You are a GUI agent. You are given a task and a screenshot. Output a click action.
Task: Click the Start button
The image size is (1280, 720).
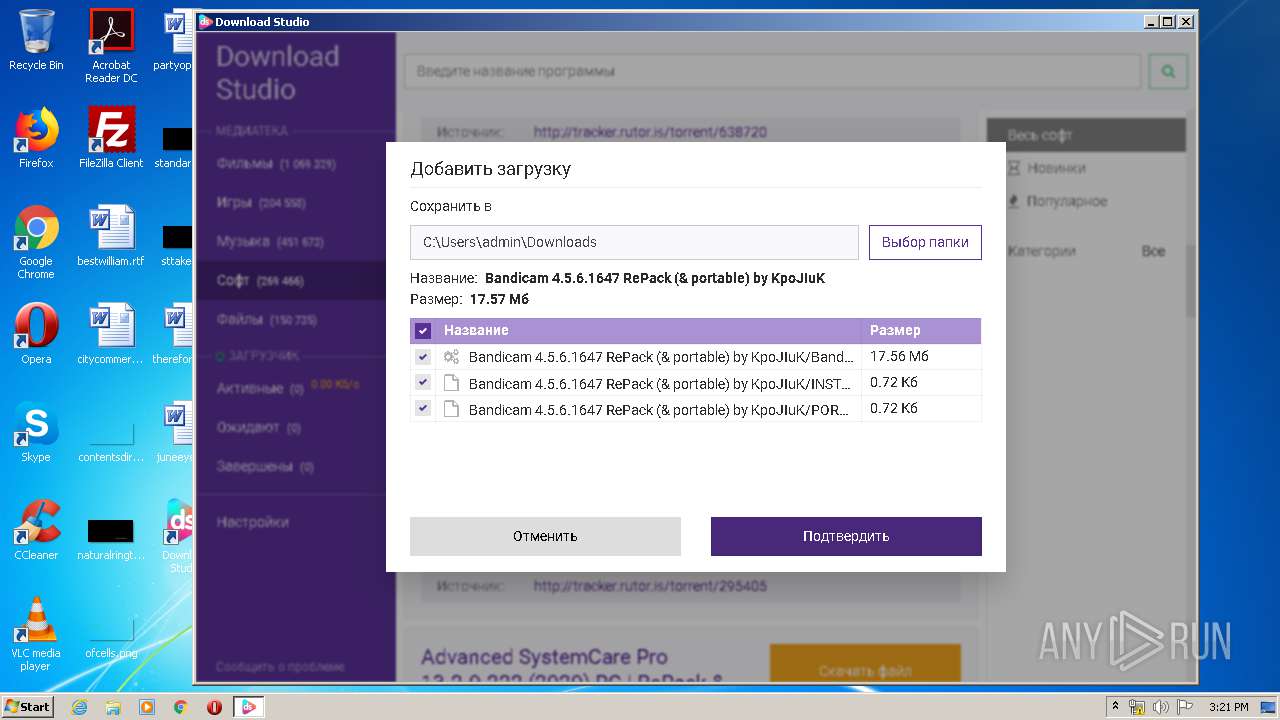click(27, 706)
